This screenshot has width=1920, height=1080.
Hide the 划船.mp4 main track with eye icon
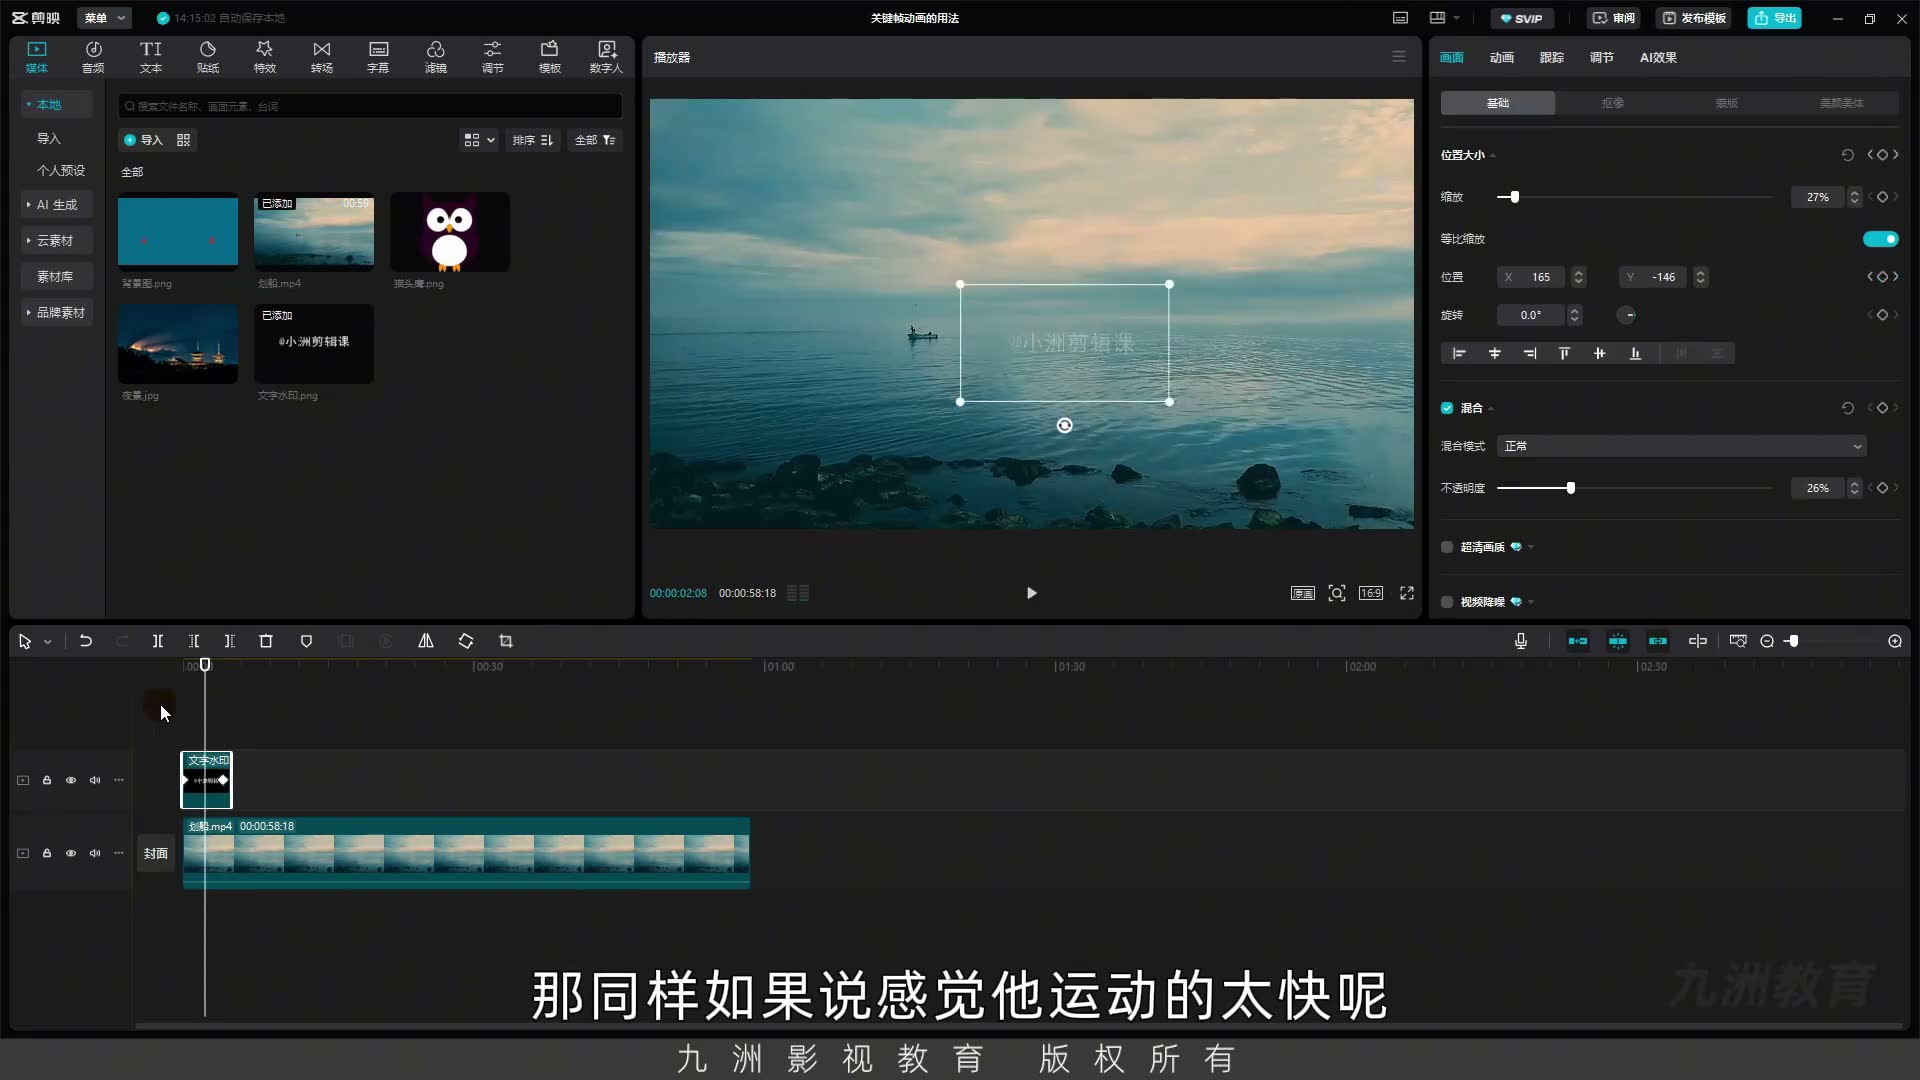tap(71, 853)
